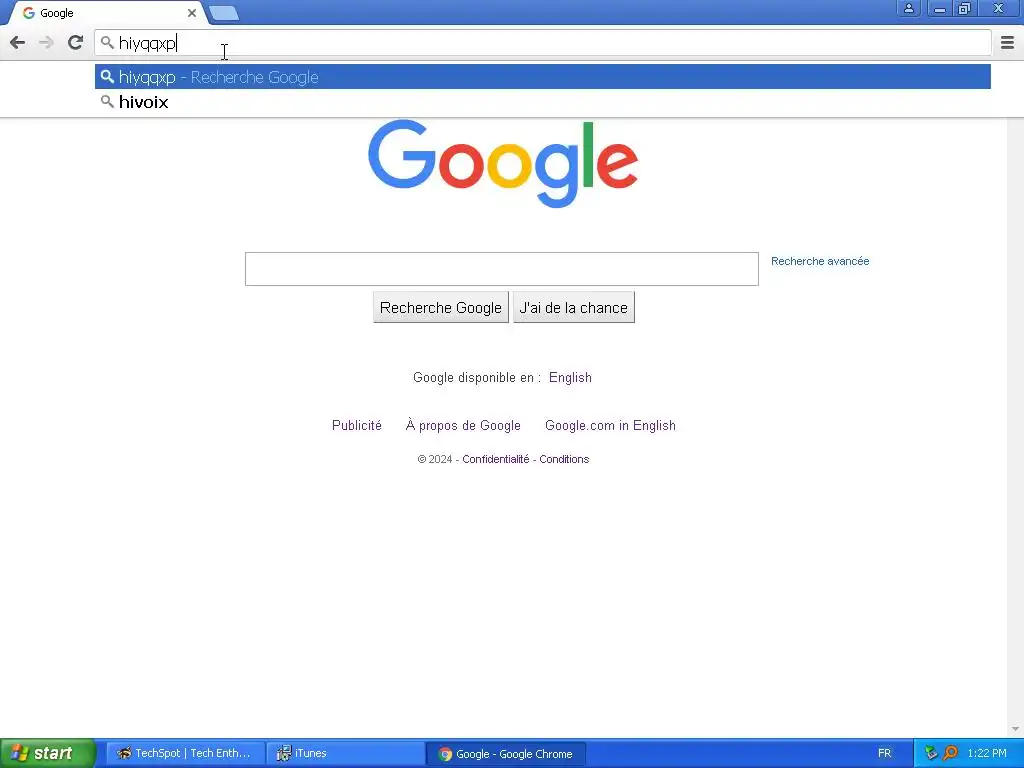
Task: Click the Recherche Google button
Action: (441, 308)
